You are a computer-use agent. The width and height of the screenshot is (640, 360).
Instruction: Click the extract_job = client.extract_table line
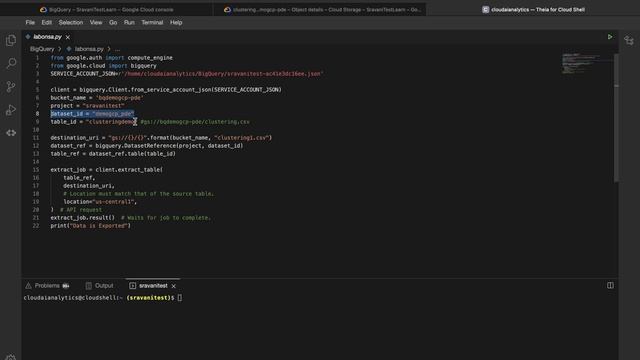click(x=107, y=170)
